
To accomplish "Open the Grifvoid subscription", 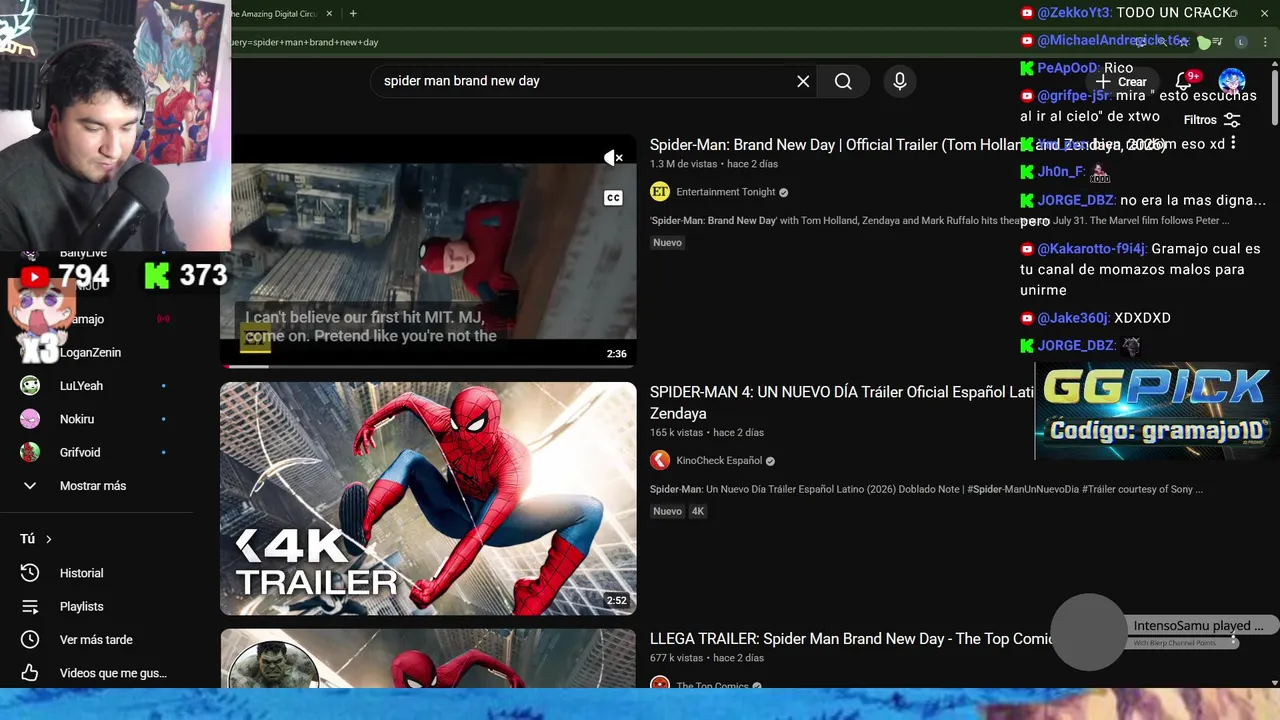I will coord(80,452).
